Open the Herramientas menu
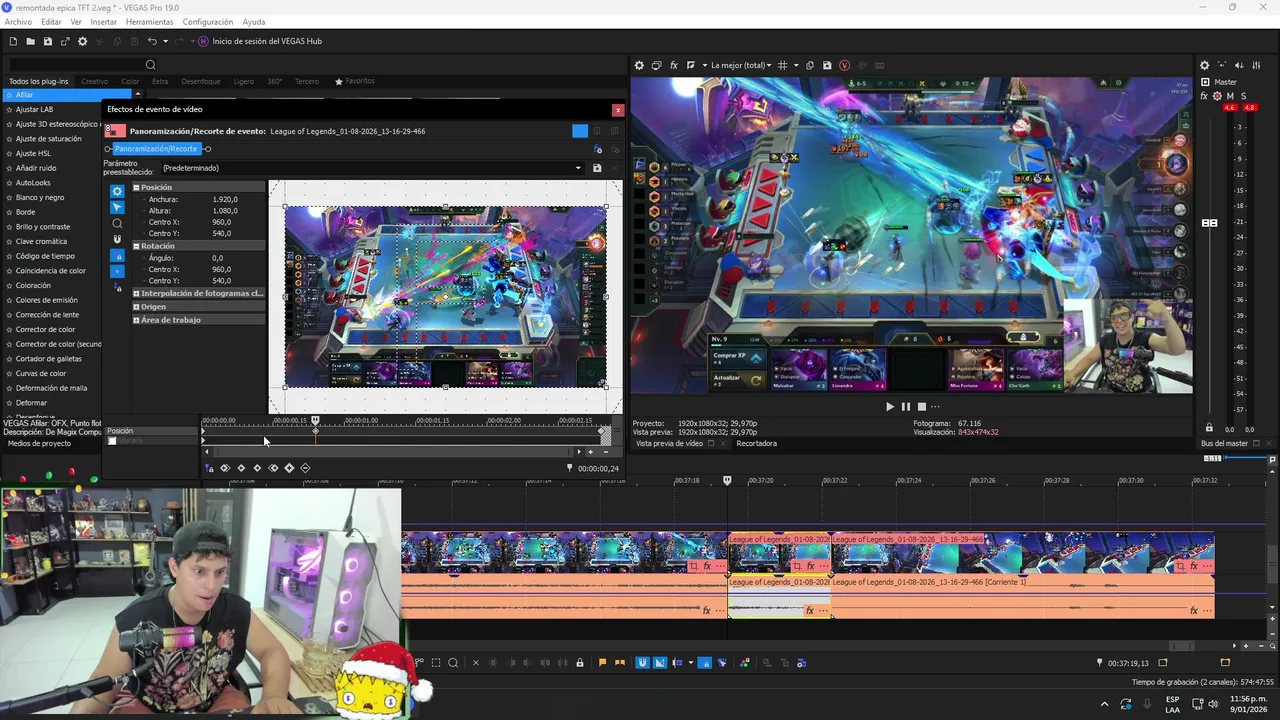 click(x=149, y=21)
